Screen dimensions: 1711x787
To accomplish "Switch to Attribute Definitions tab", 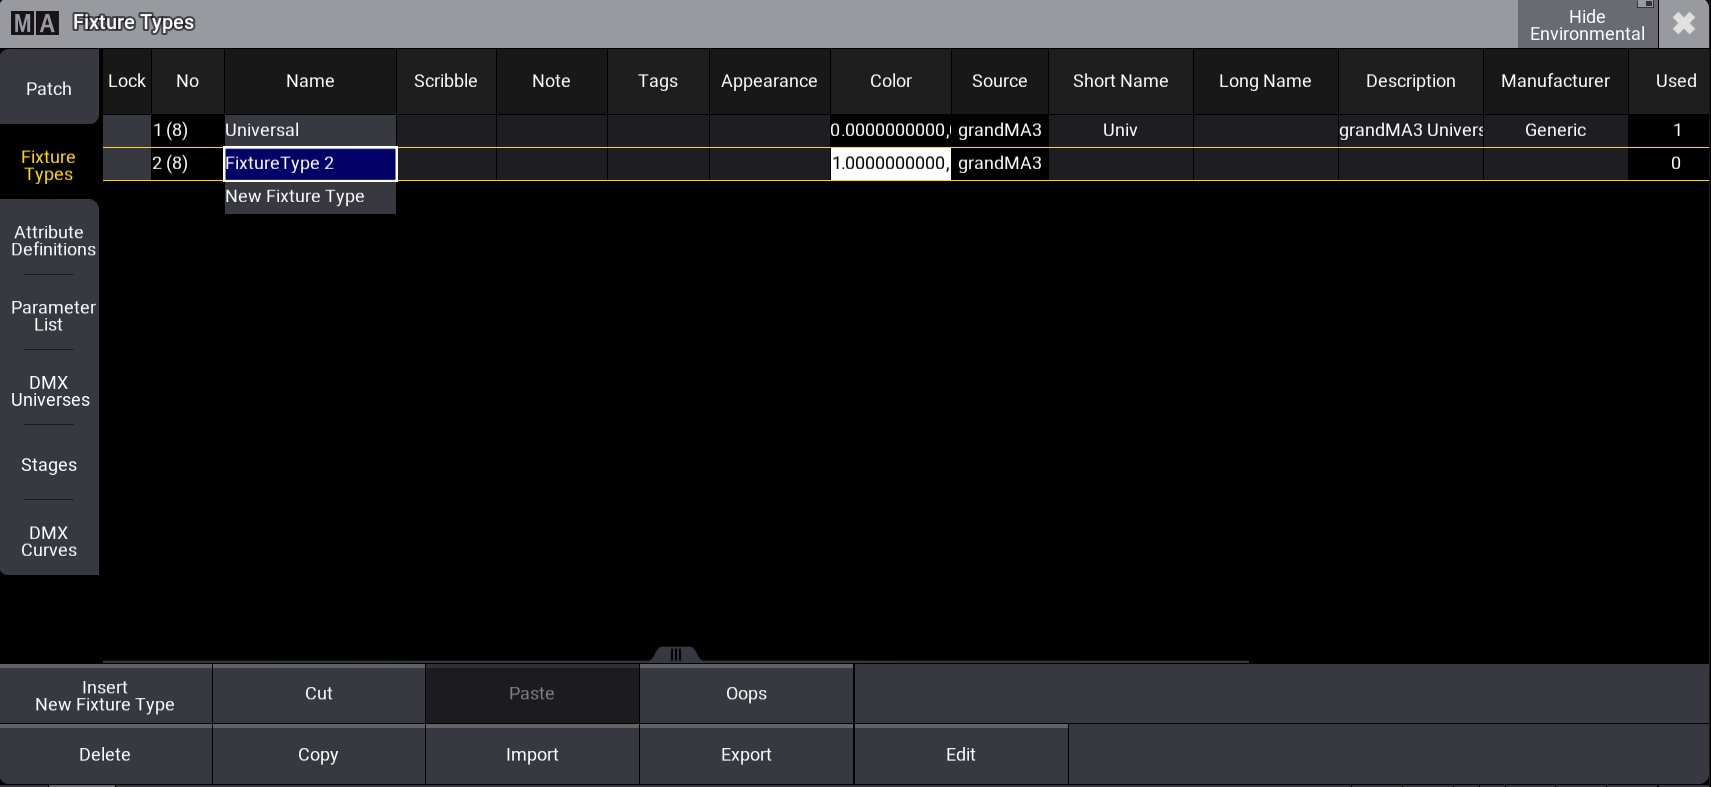I will point(50,241).
